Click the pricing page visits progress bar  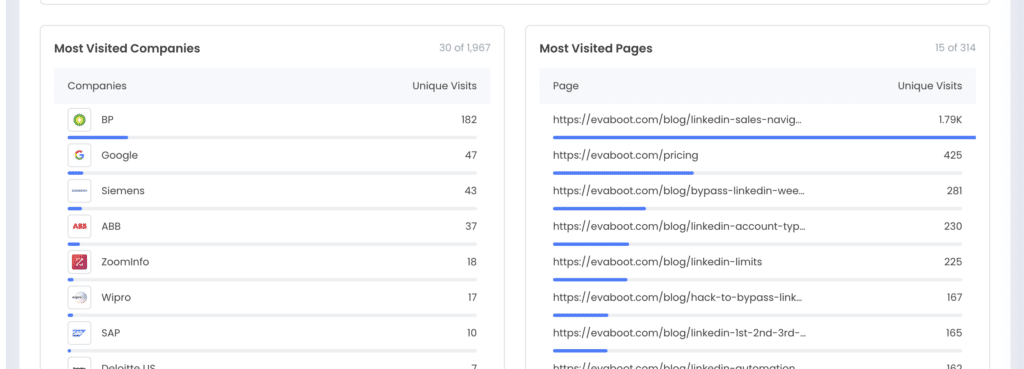click(758, 173)
